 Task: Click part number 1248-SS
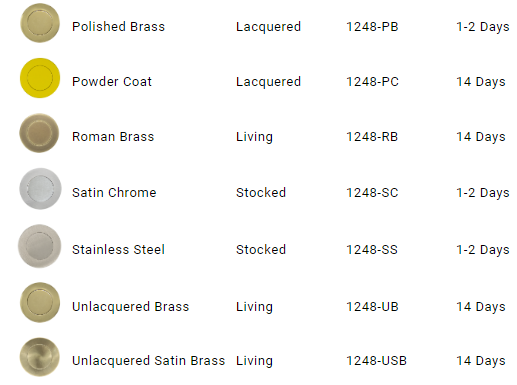pyautogui.click(x=372, y=250)
